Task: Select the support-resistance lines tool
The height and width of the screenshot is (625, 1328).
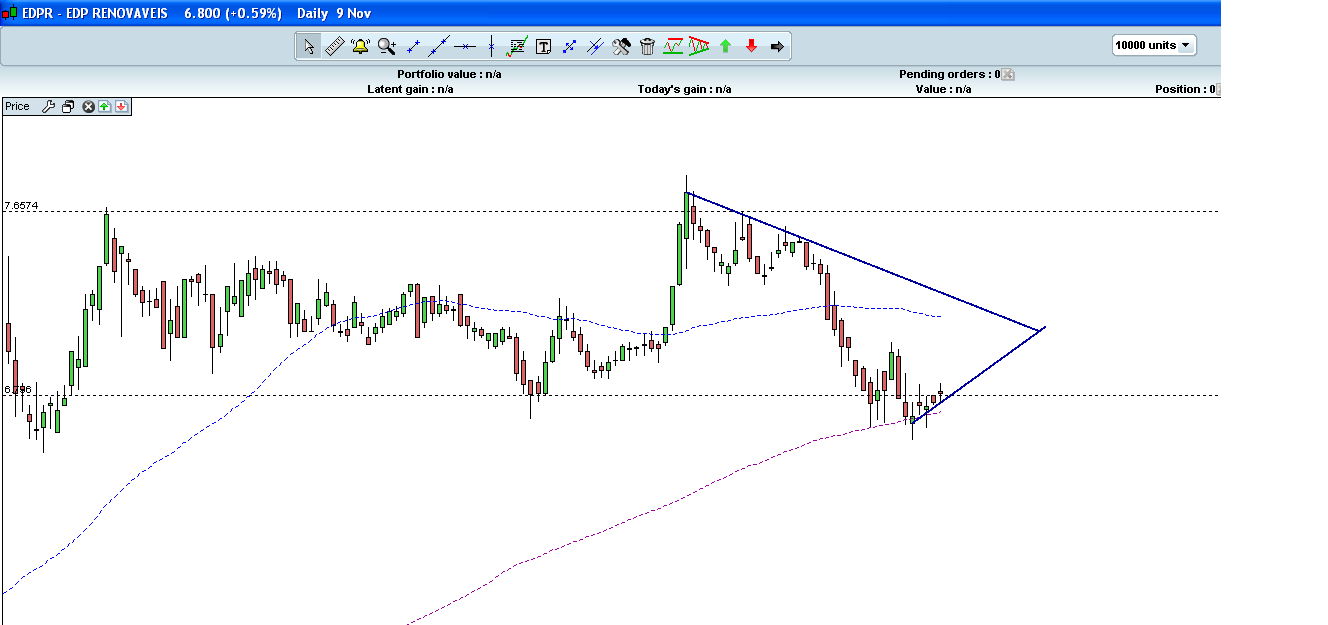Action: pyautogui.click(x=673, y=46)
